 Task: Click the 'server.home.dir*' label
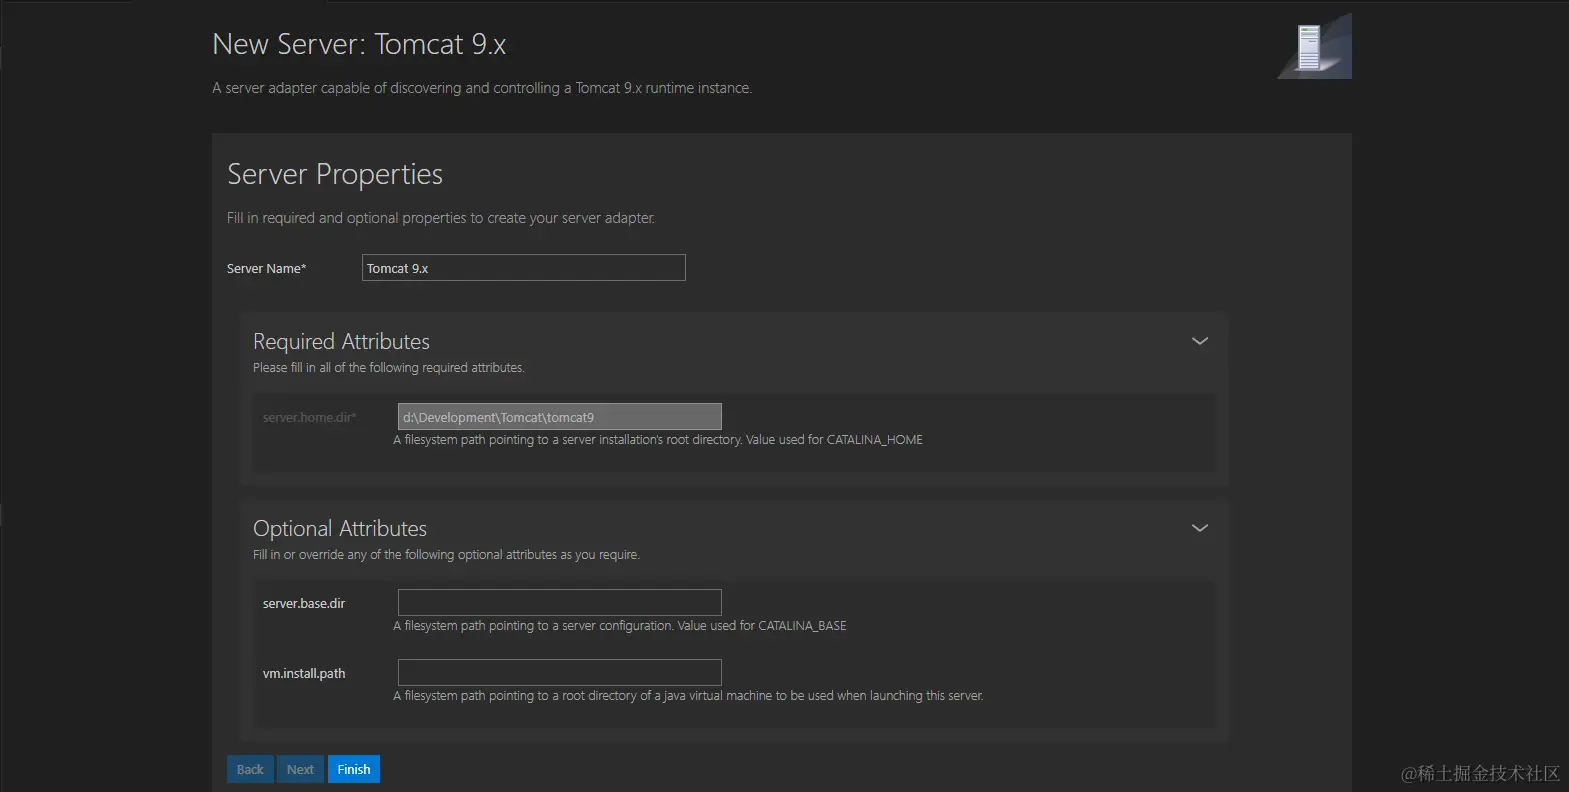click(309, 418)
